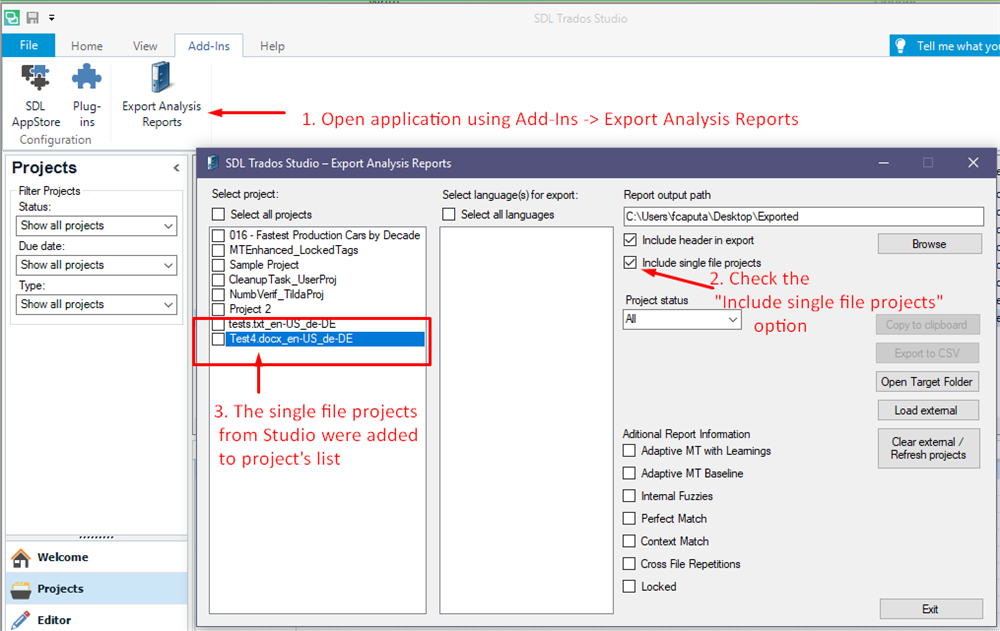Uncheck Include header in export

click(x=630, y=240)
